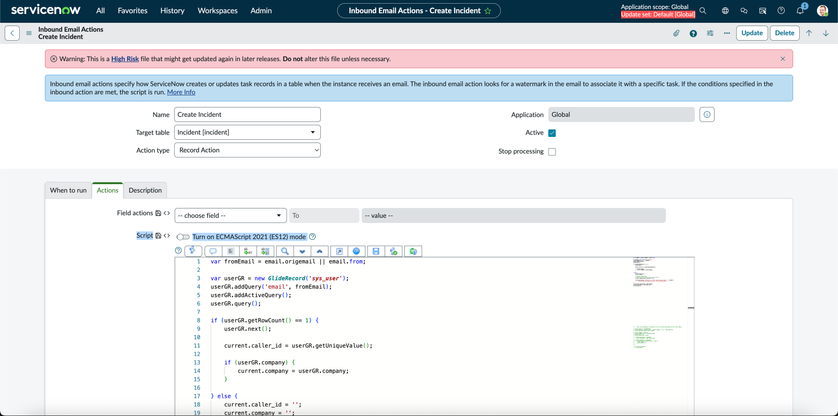Turn on ECMAScript 2021 (ES12) mode switch
This screenshot has height=416, width=838.
[x=183, y=237]
